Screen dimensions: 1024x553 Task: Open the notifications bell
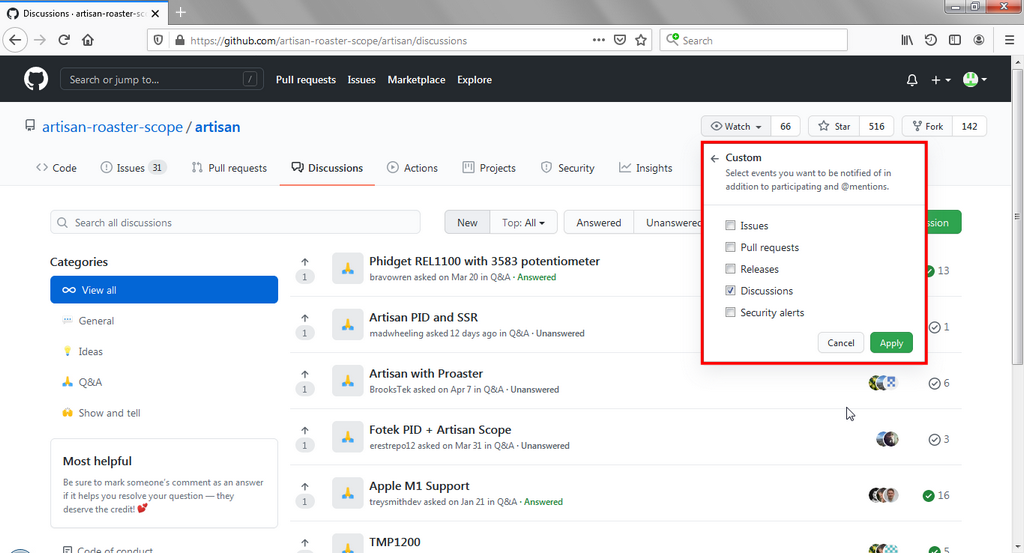coord(912,80)
